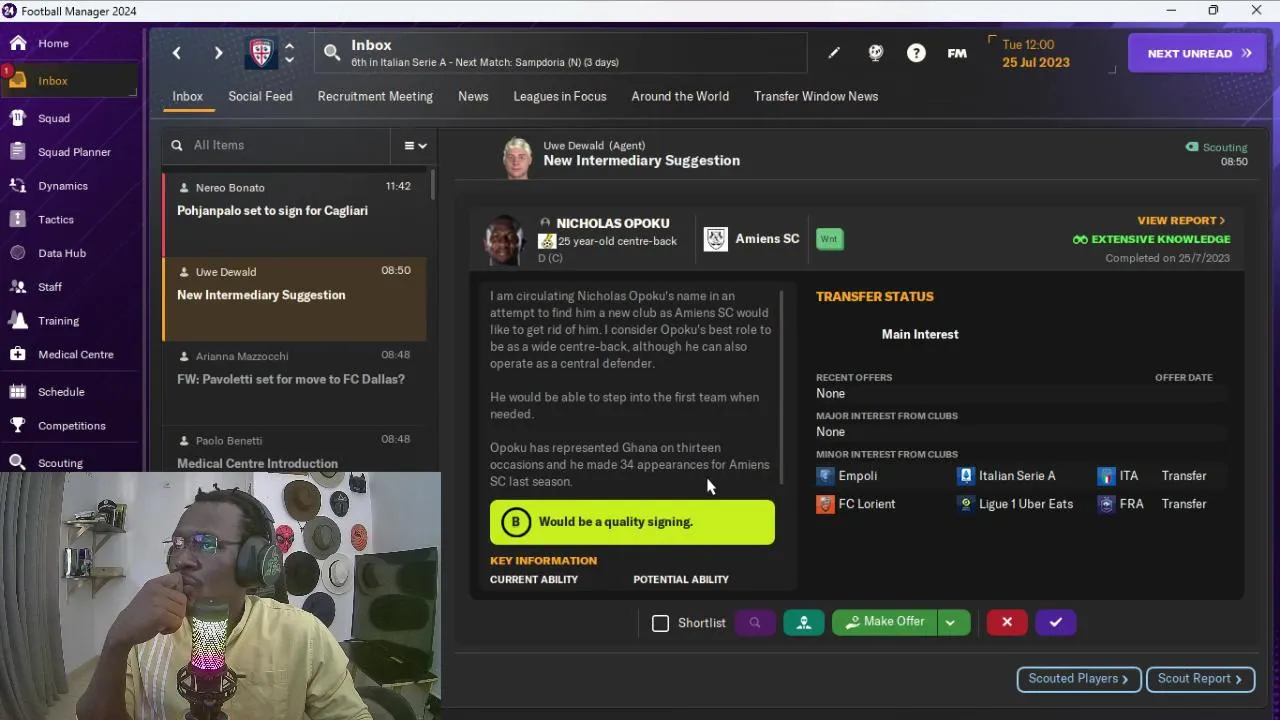Open the Medical Centre Introduction message

point(296,450)
